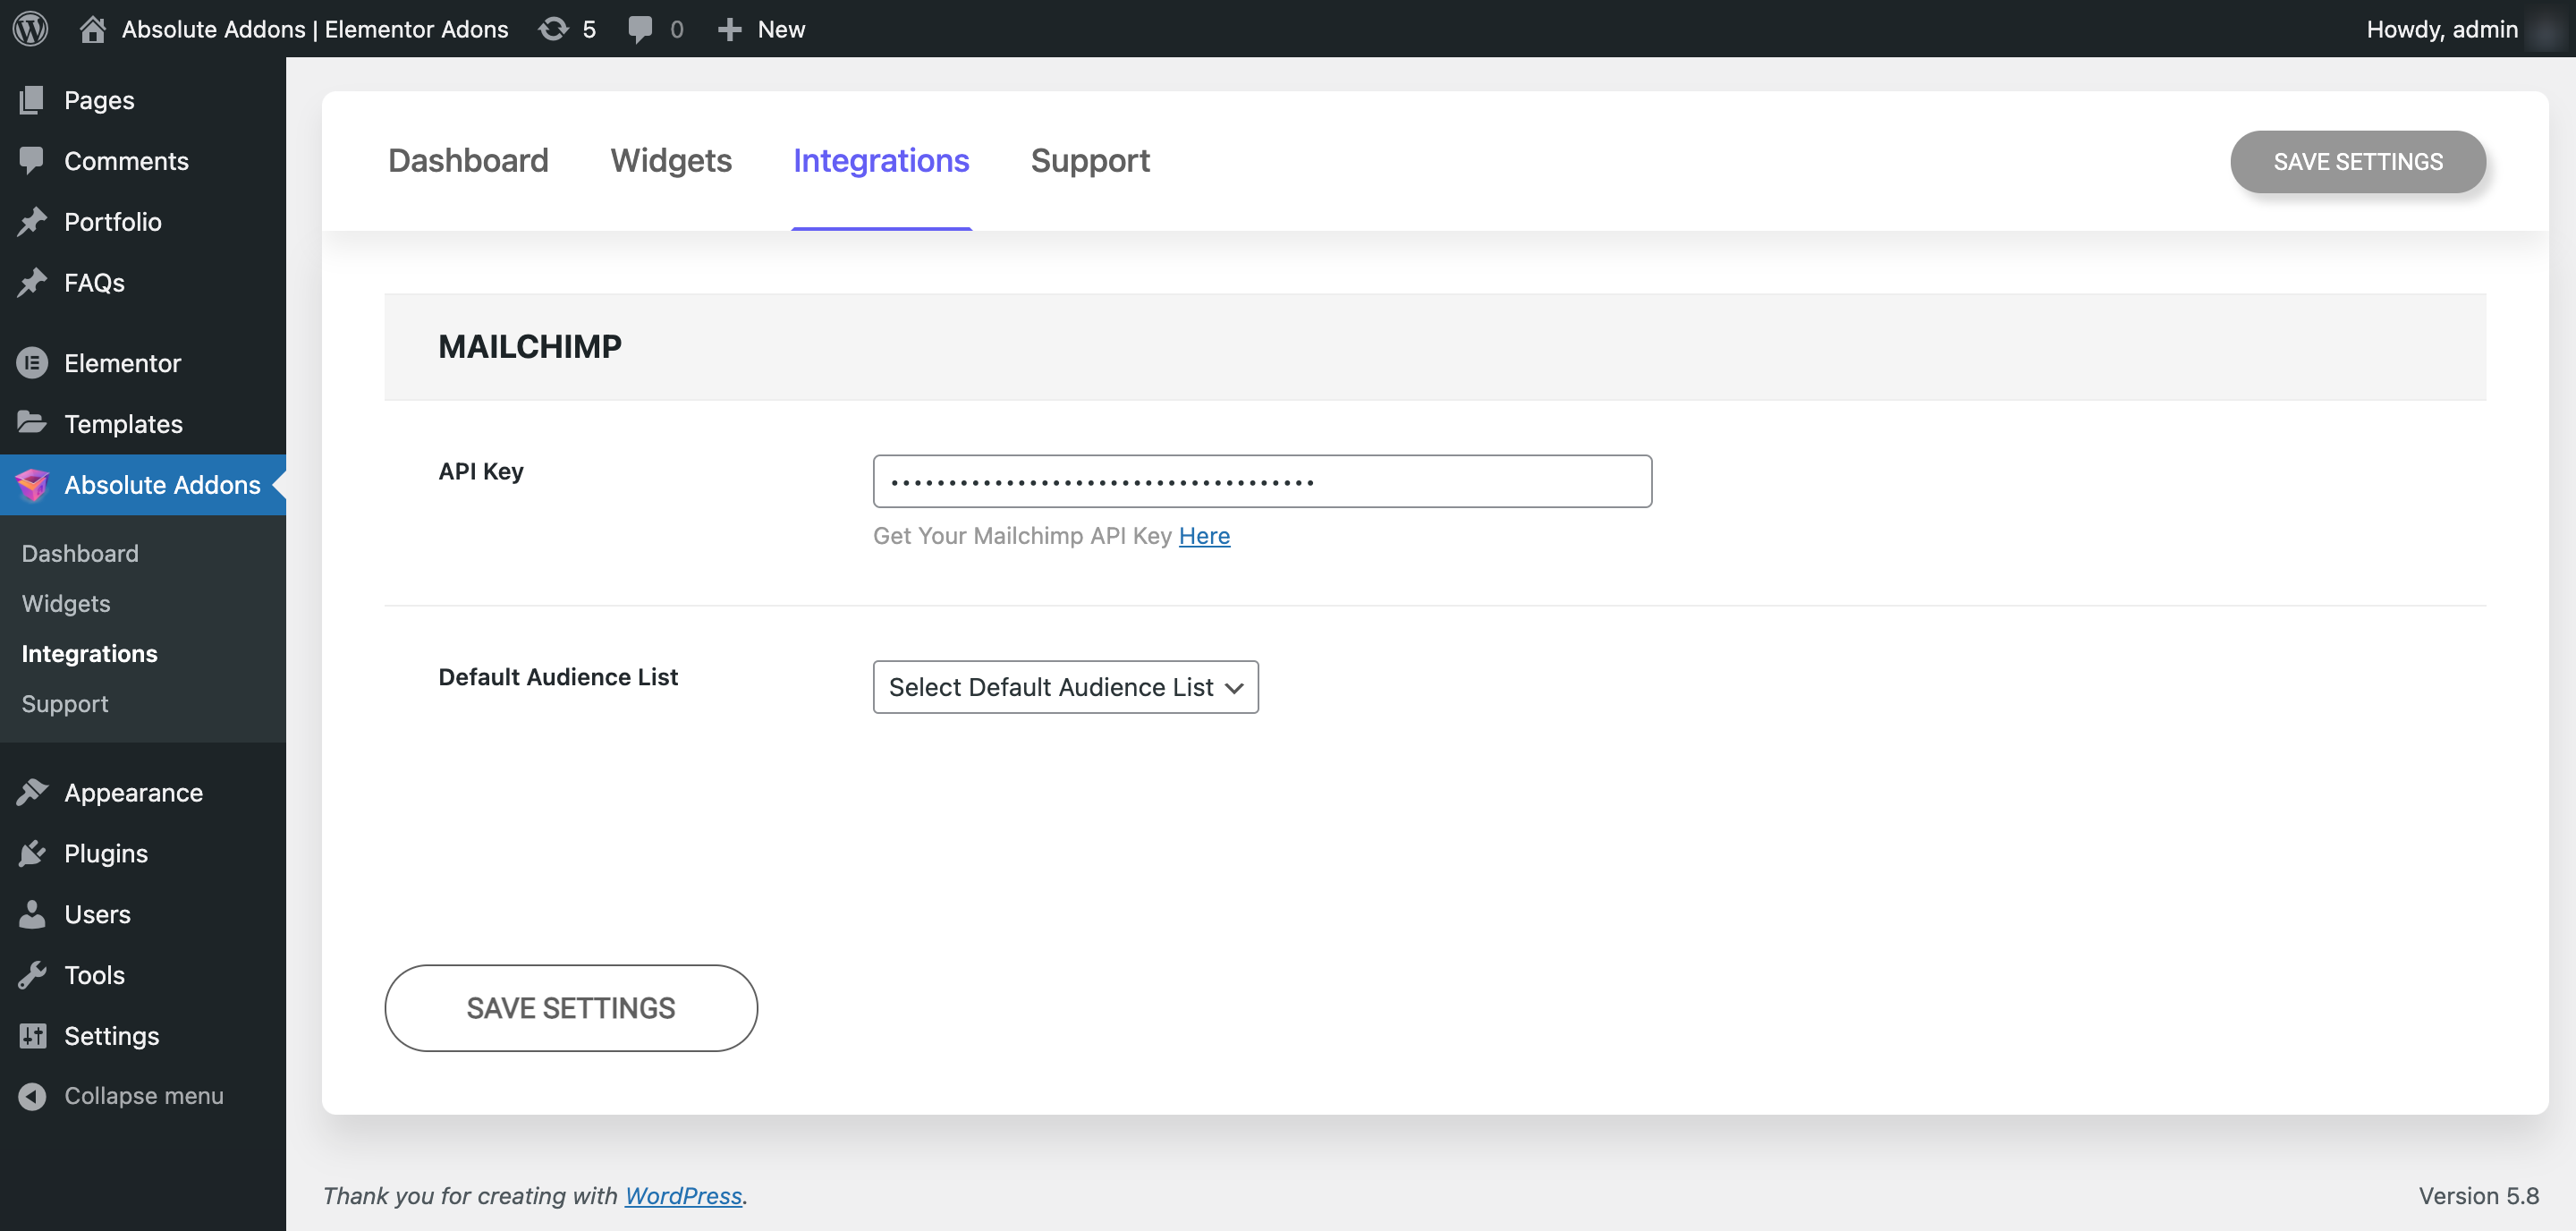Click the Portfolio pin icon

(32, 221)
